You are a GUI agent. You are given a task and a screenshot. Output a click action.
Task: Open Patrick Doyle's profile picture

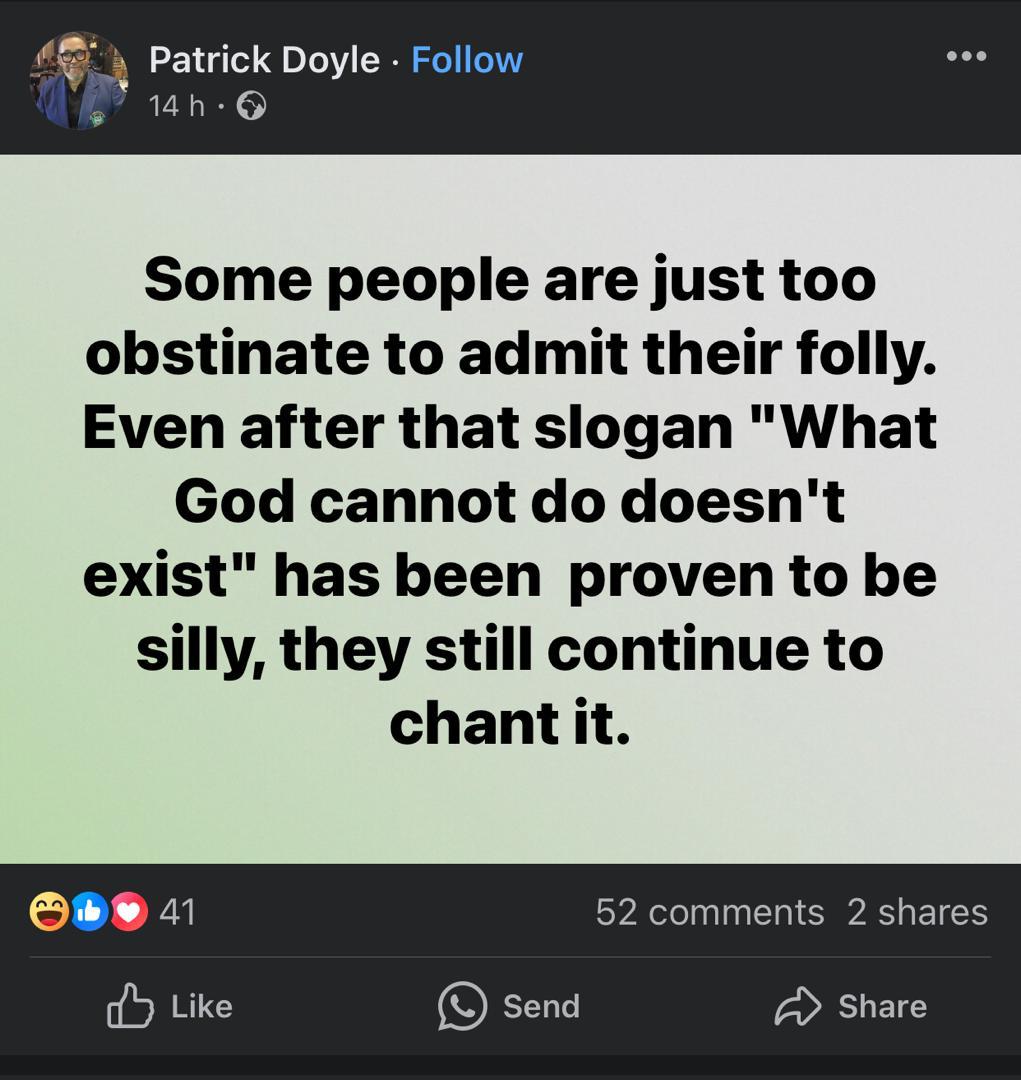(79, 81)
